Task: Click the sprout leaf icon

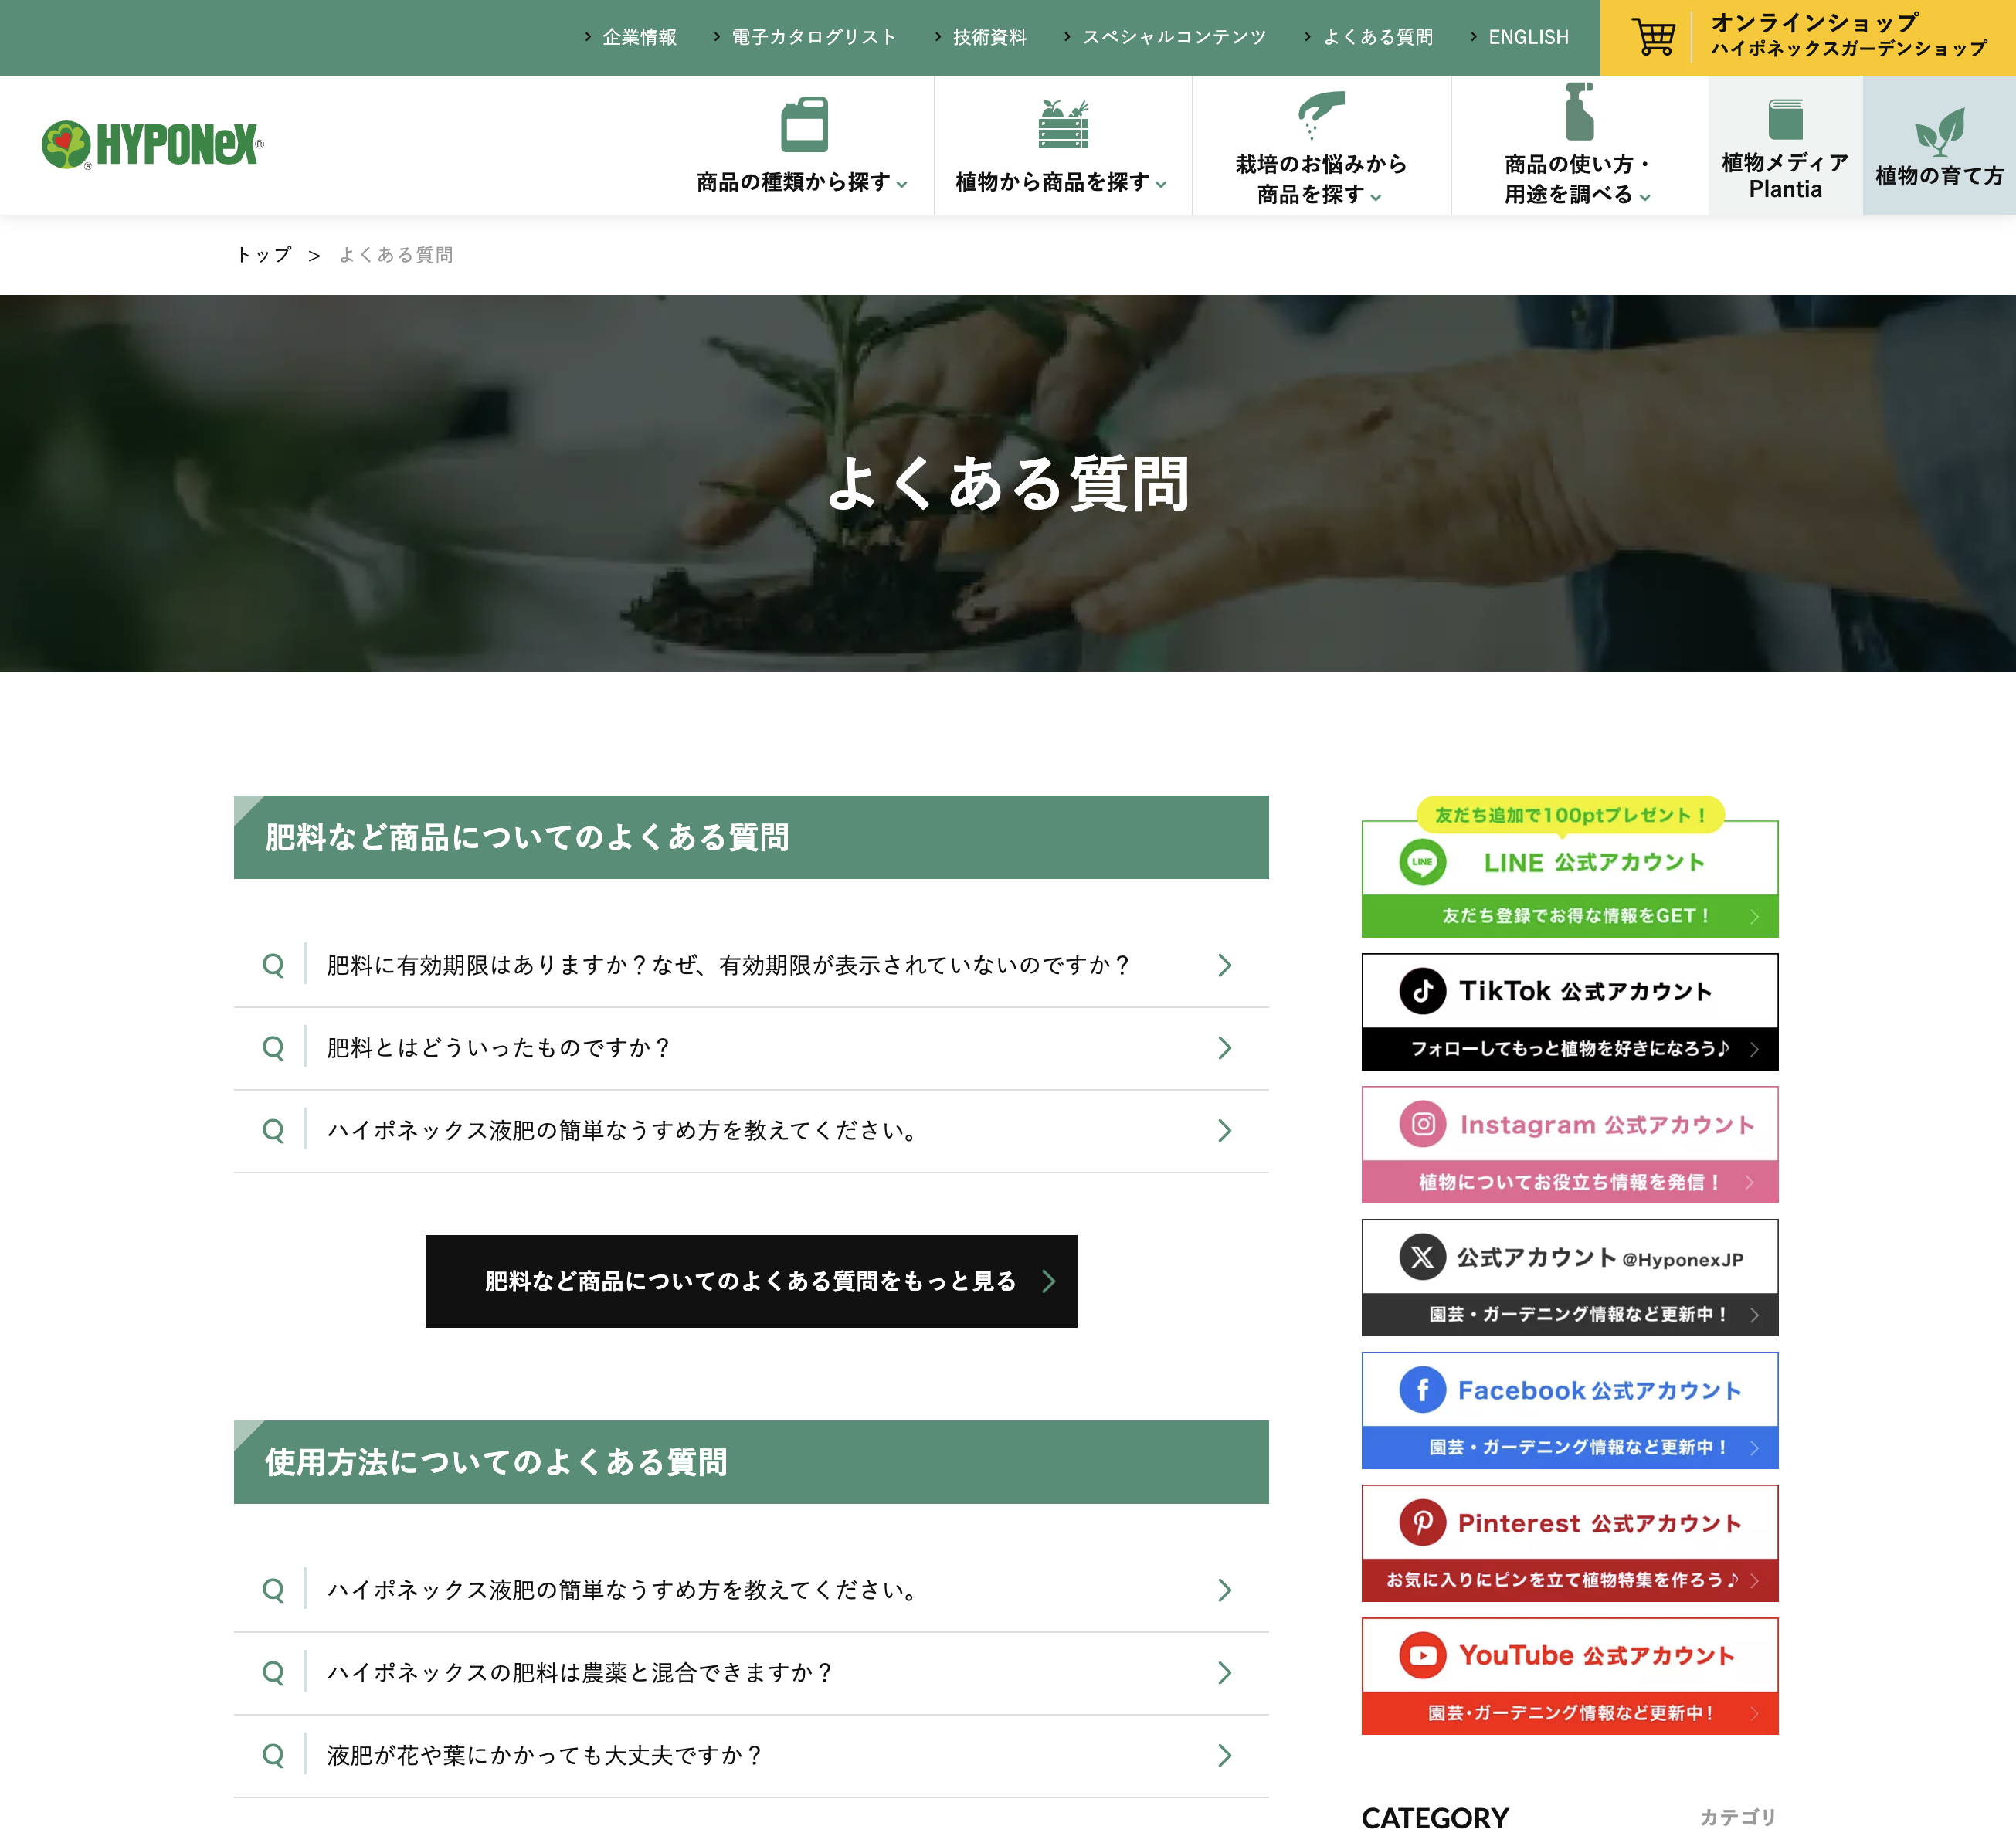Action: click(x=1939, y=131)
